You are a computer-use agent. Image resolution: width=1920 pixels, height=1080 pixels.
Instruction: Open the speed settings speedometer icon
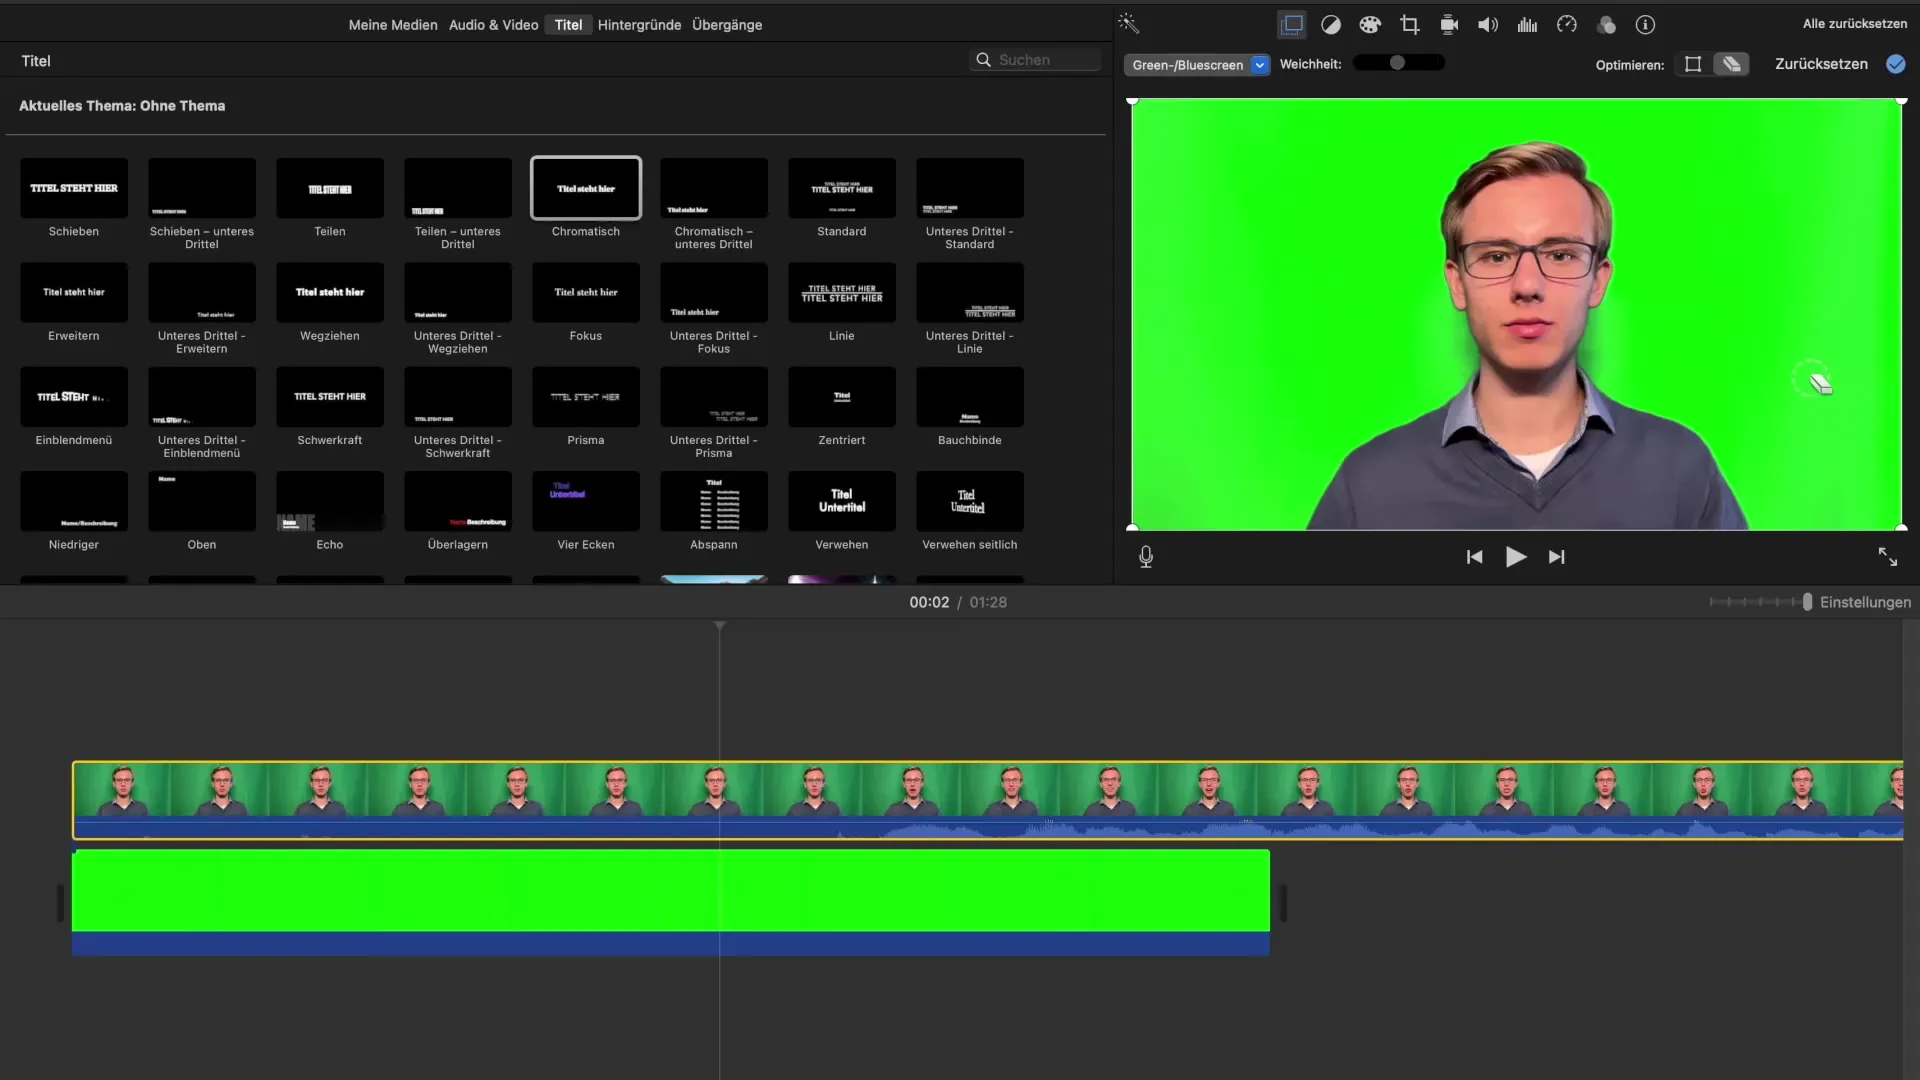point(1567,25)
